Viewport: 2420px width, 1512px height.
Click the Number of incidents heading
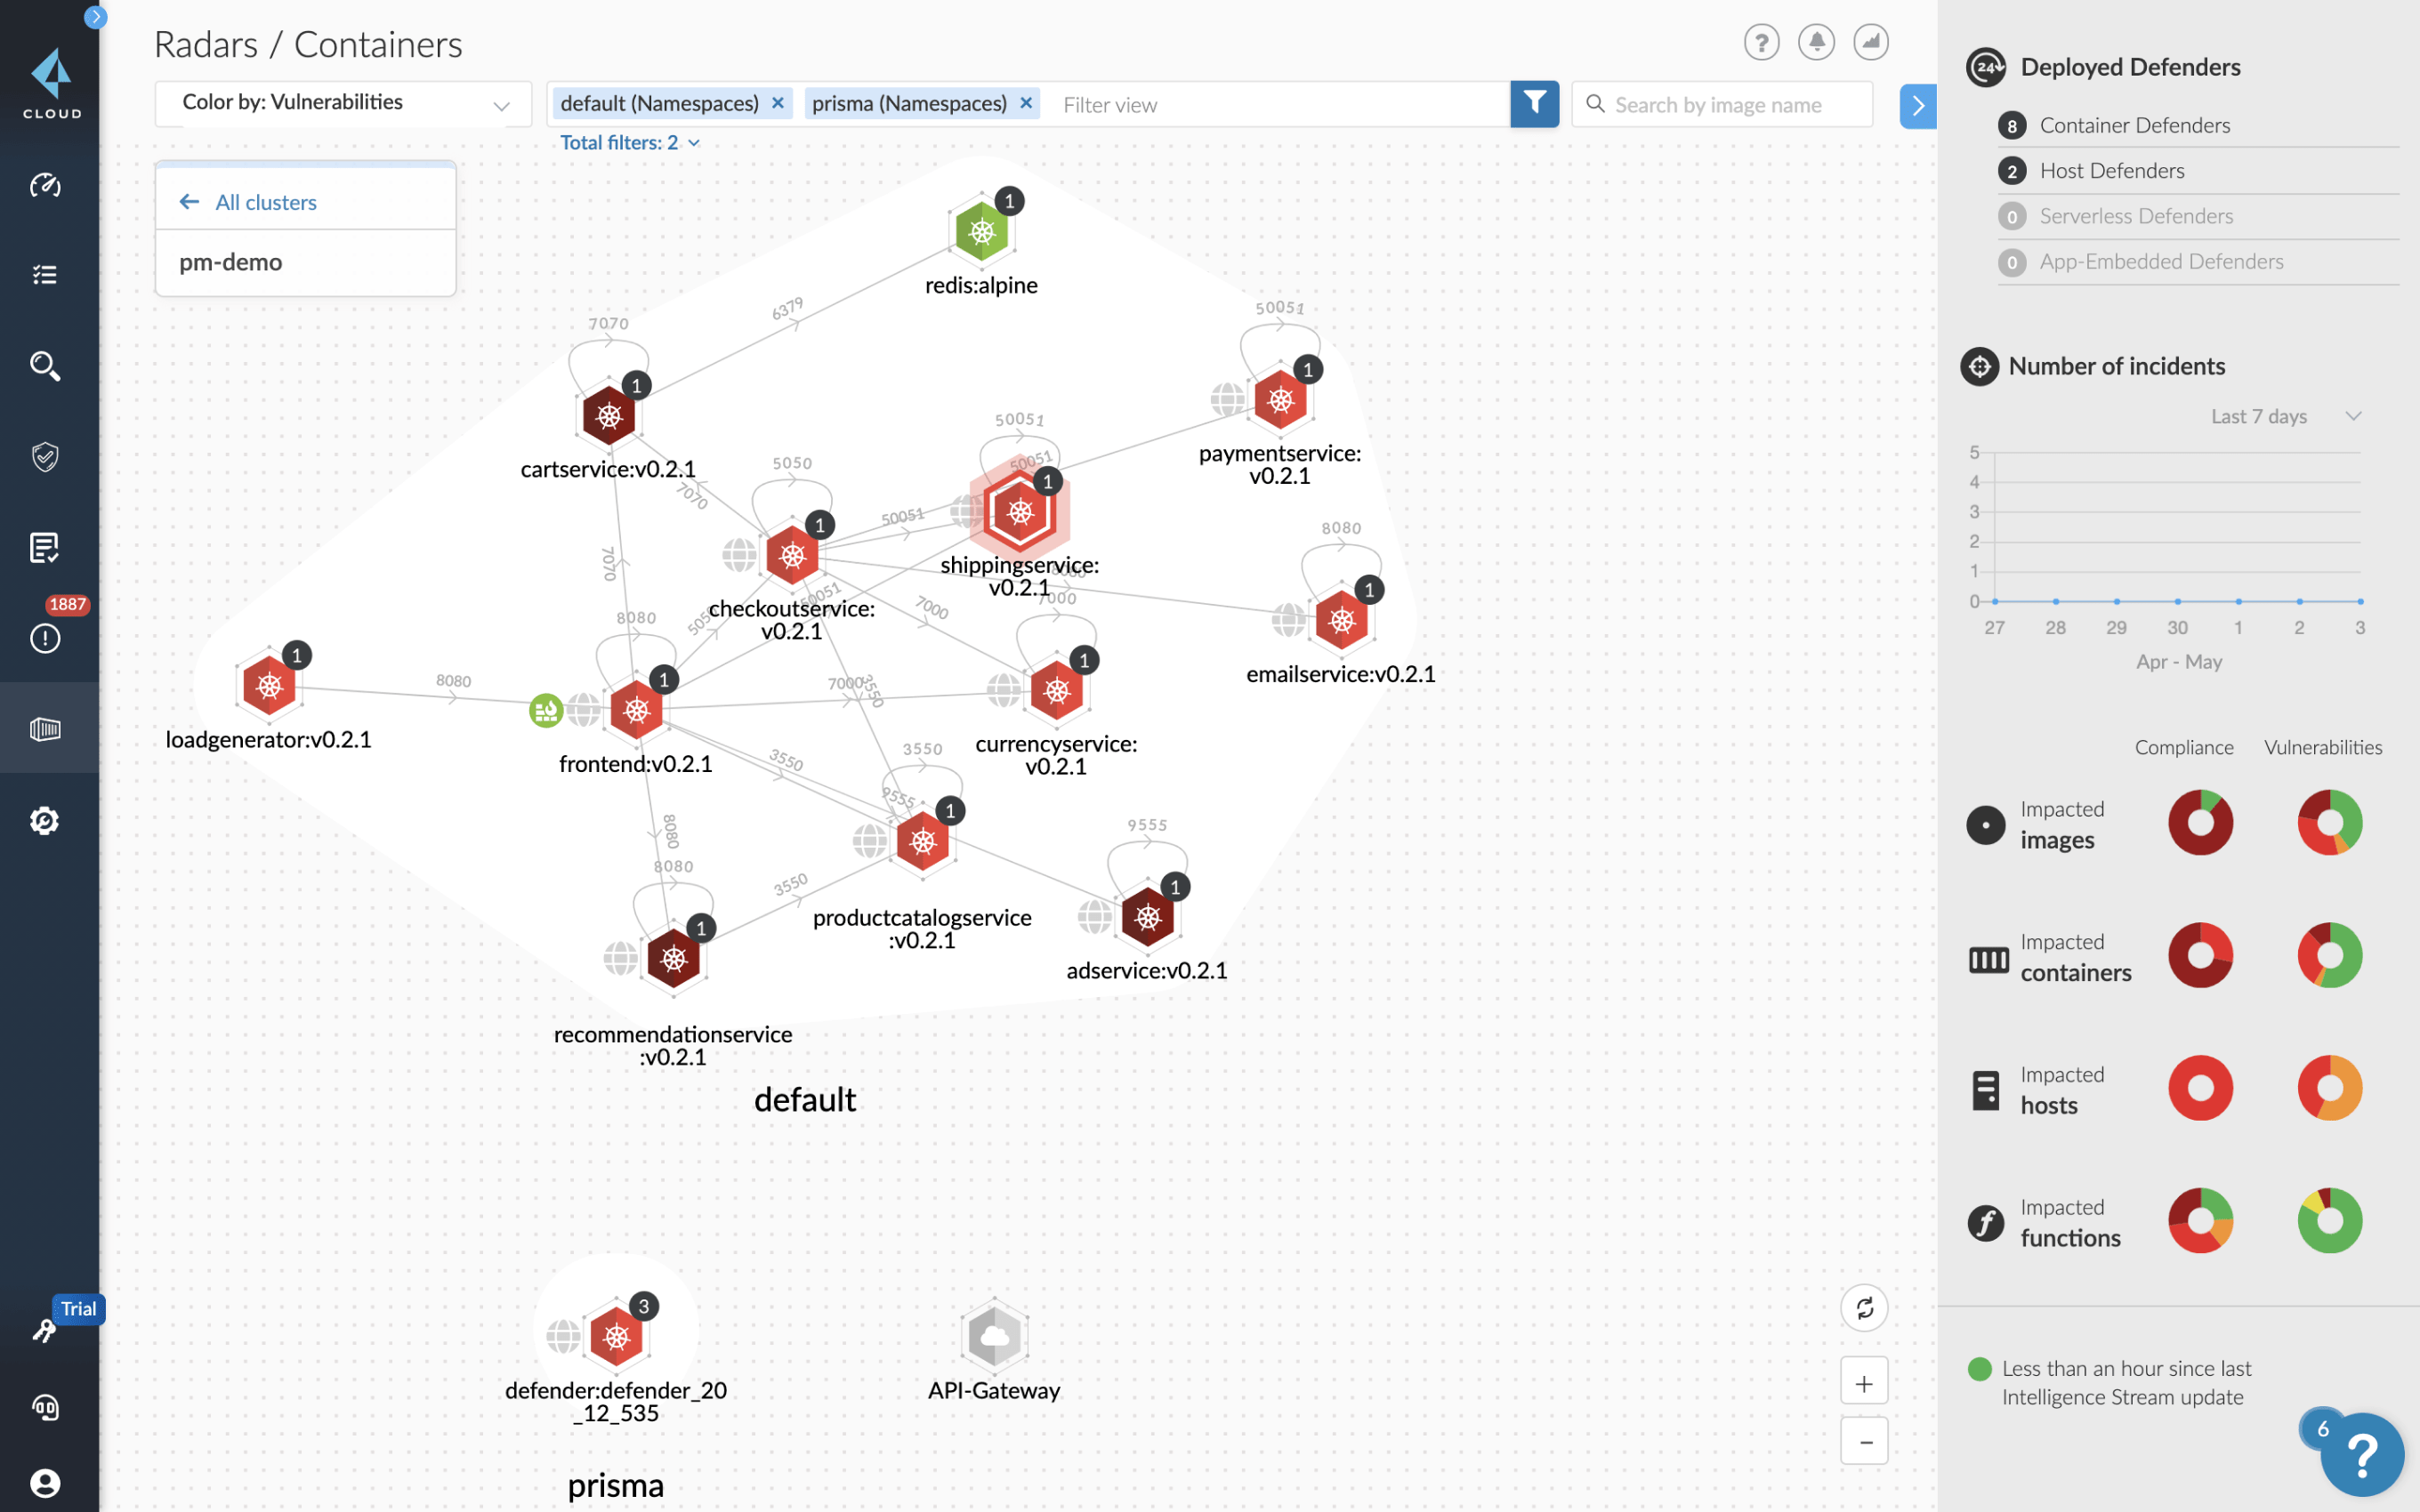click(x=2116, y=366)
